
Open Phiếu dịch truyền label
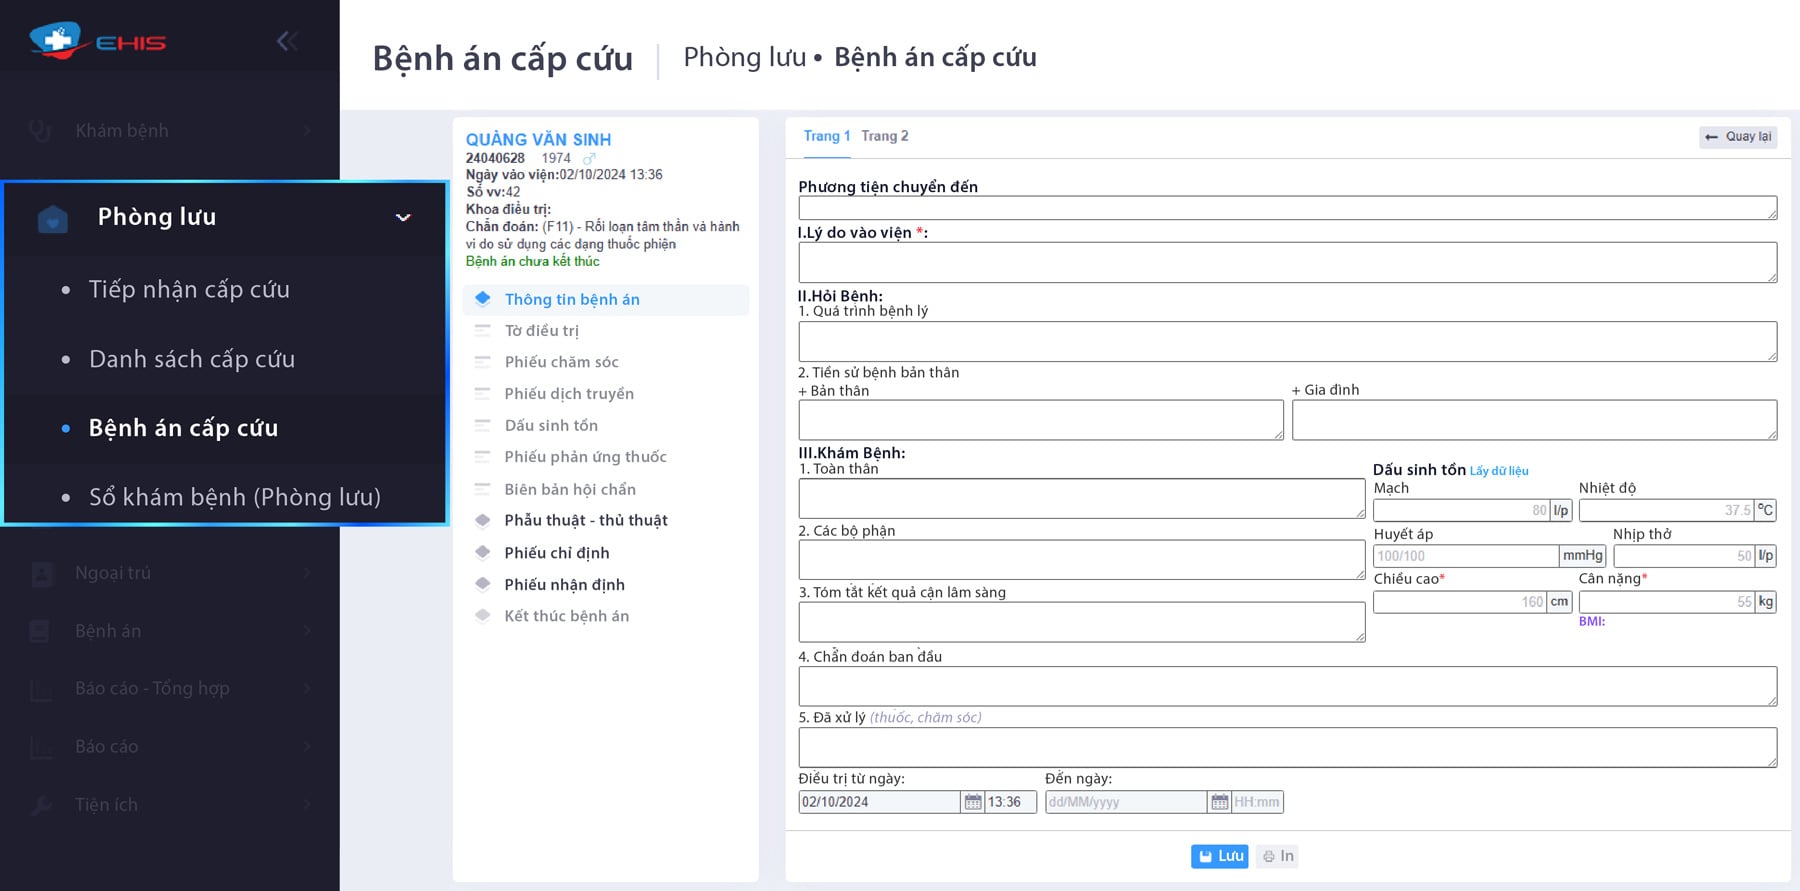pos(569,394)
